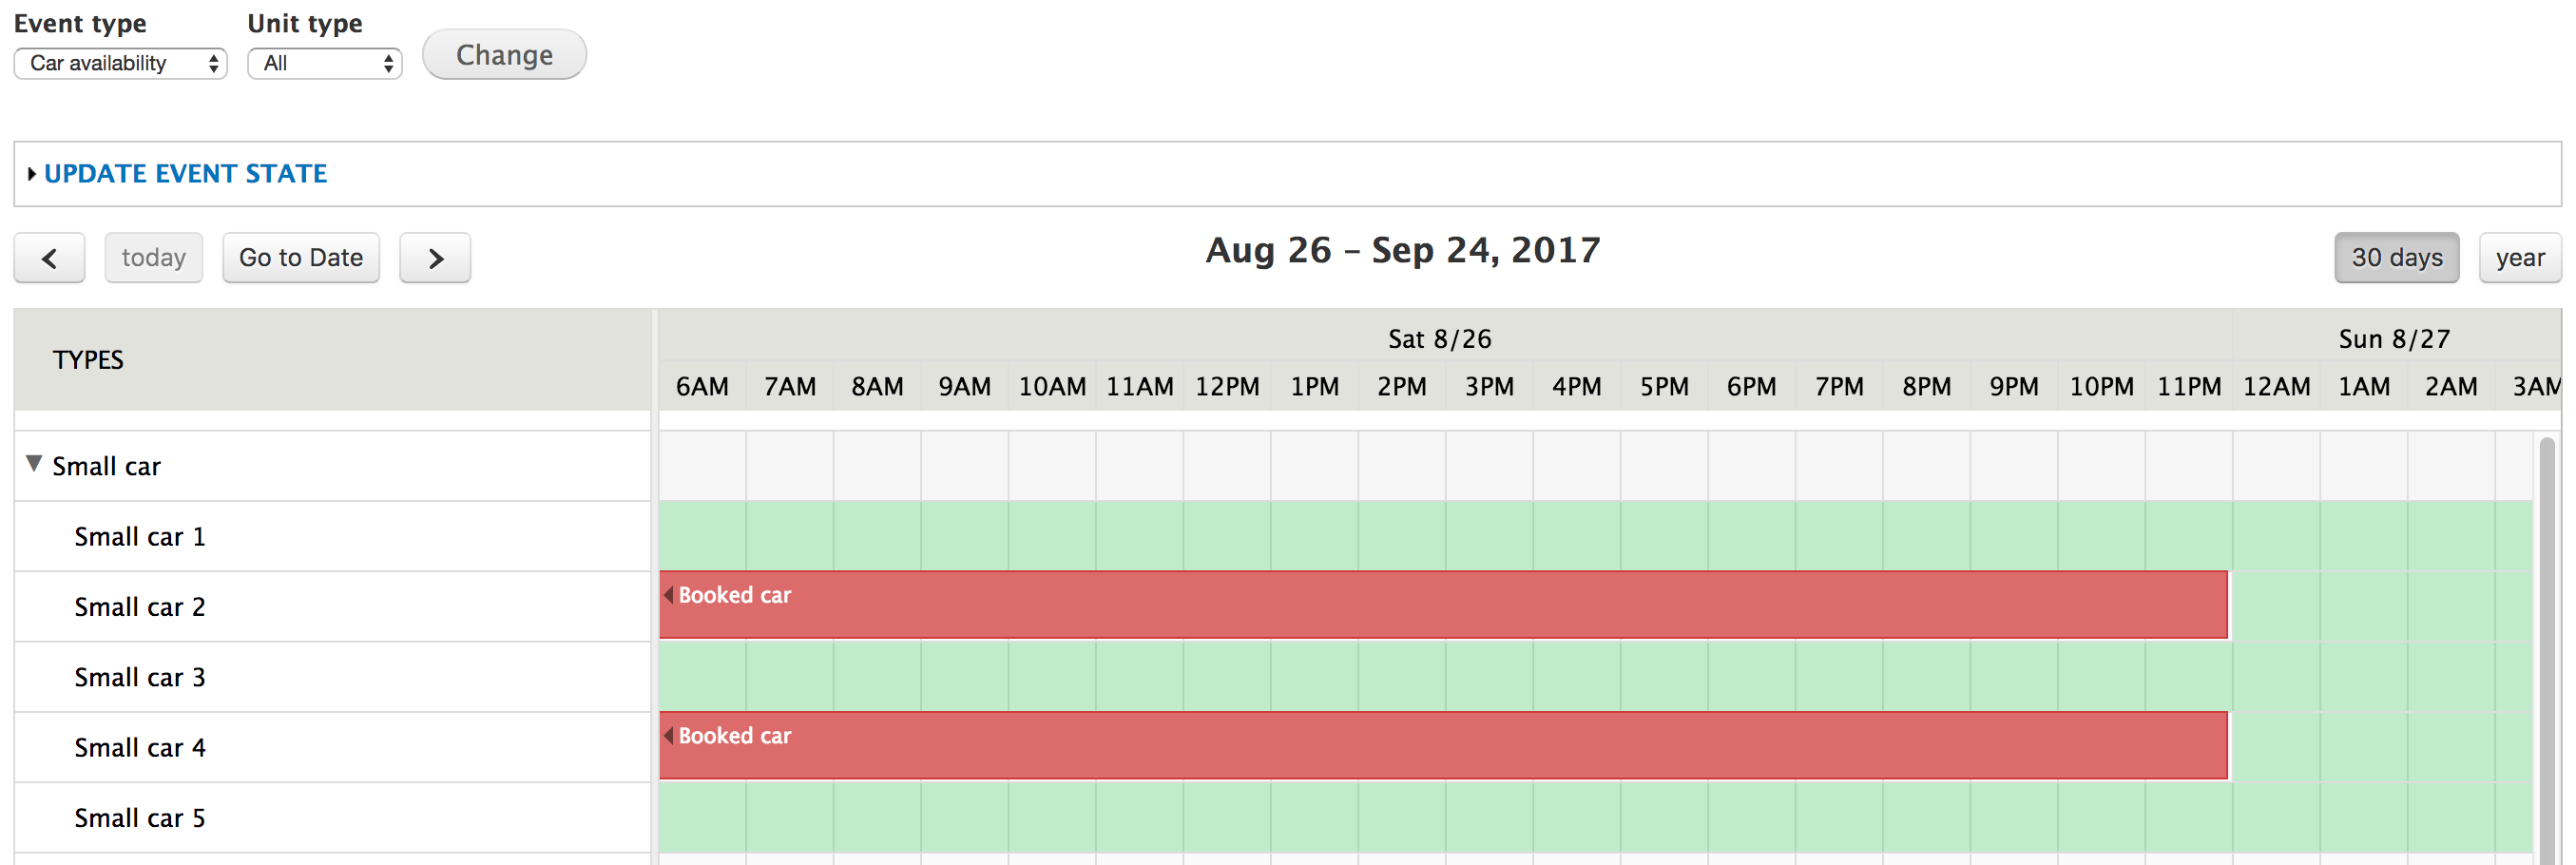The height and width of the screenshot is (865, 2576).
Task: Open the Go to Date picker
Action: (301, 258)
